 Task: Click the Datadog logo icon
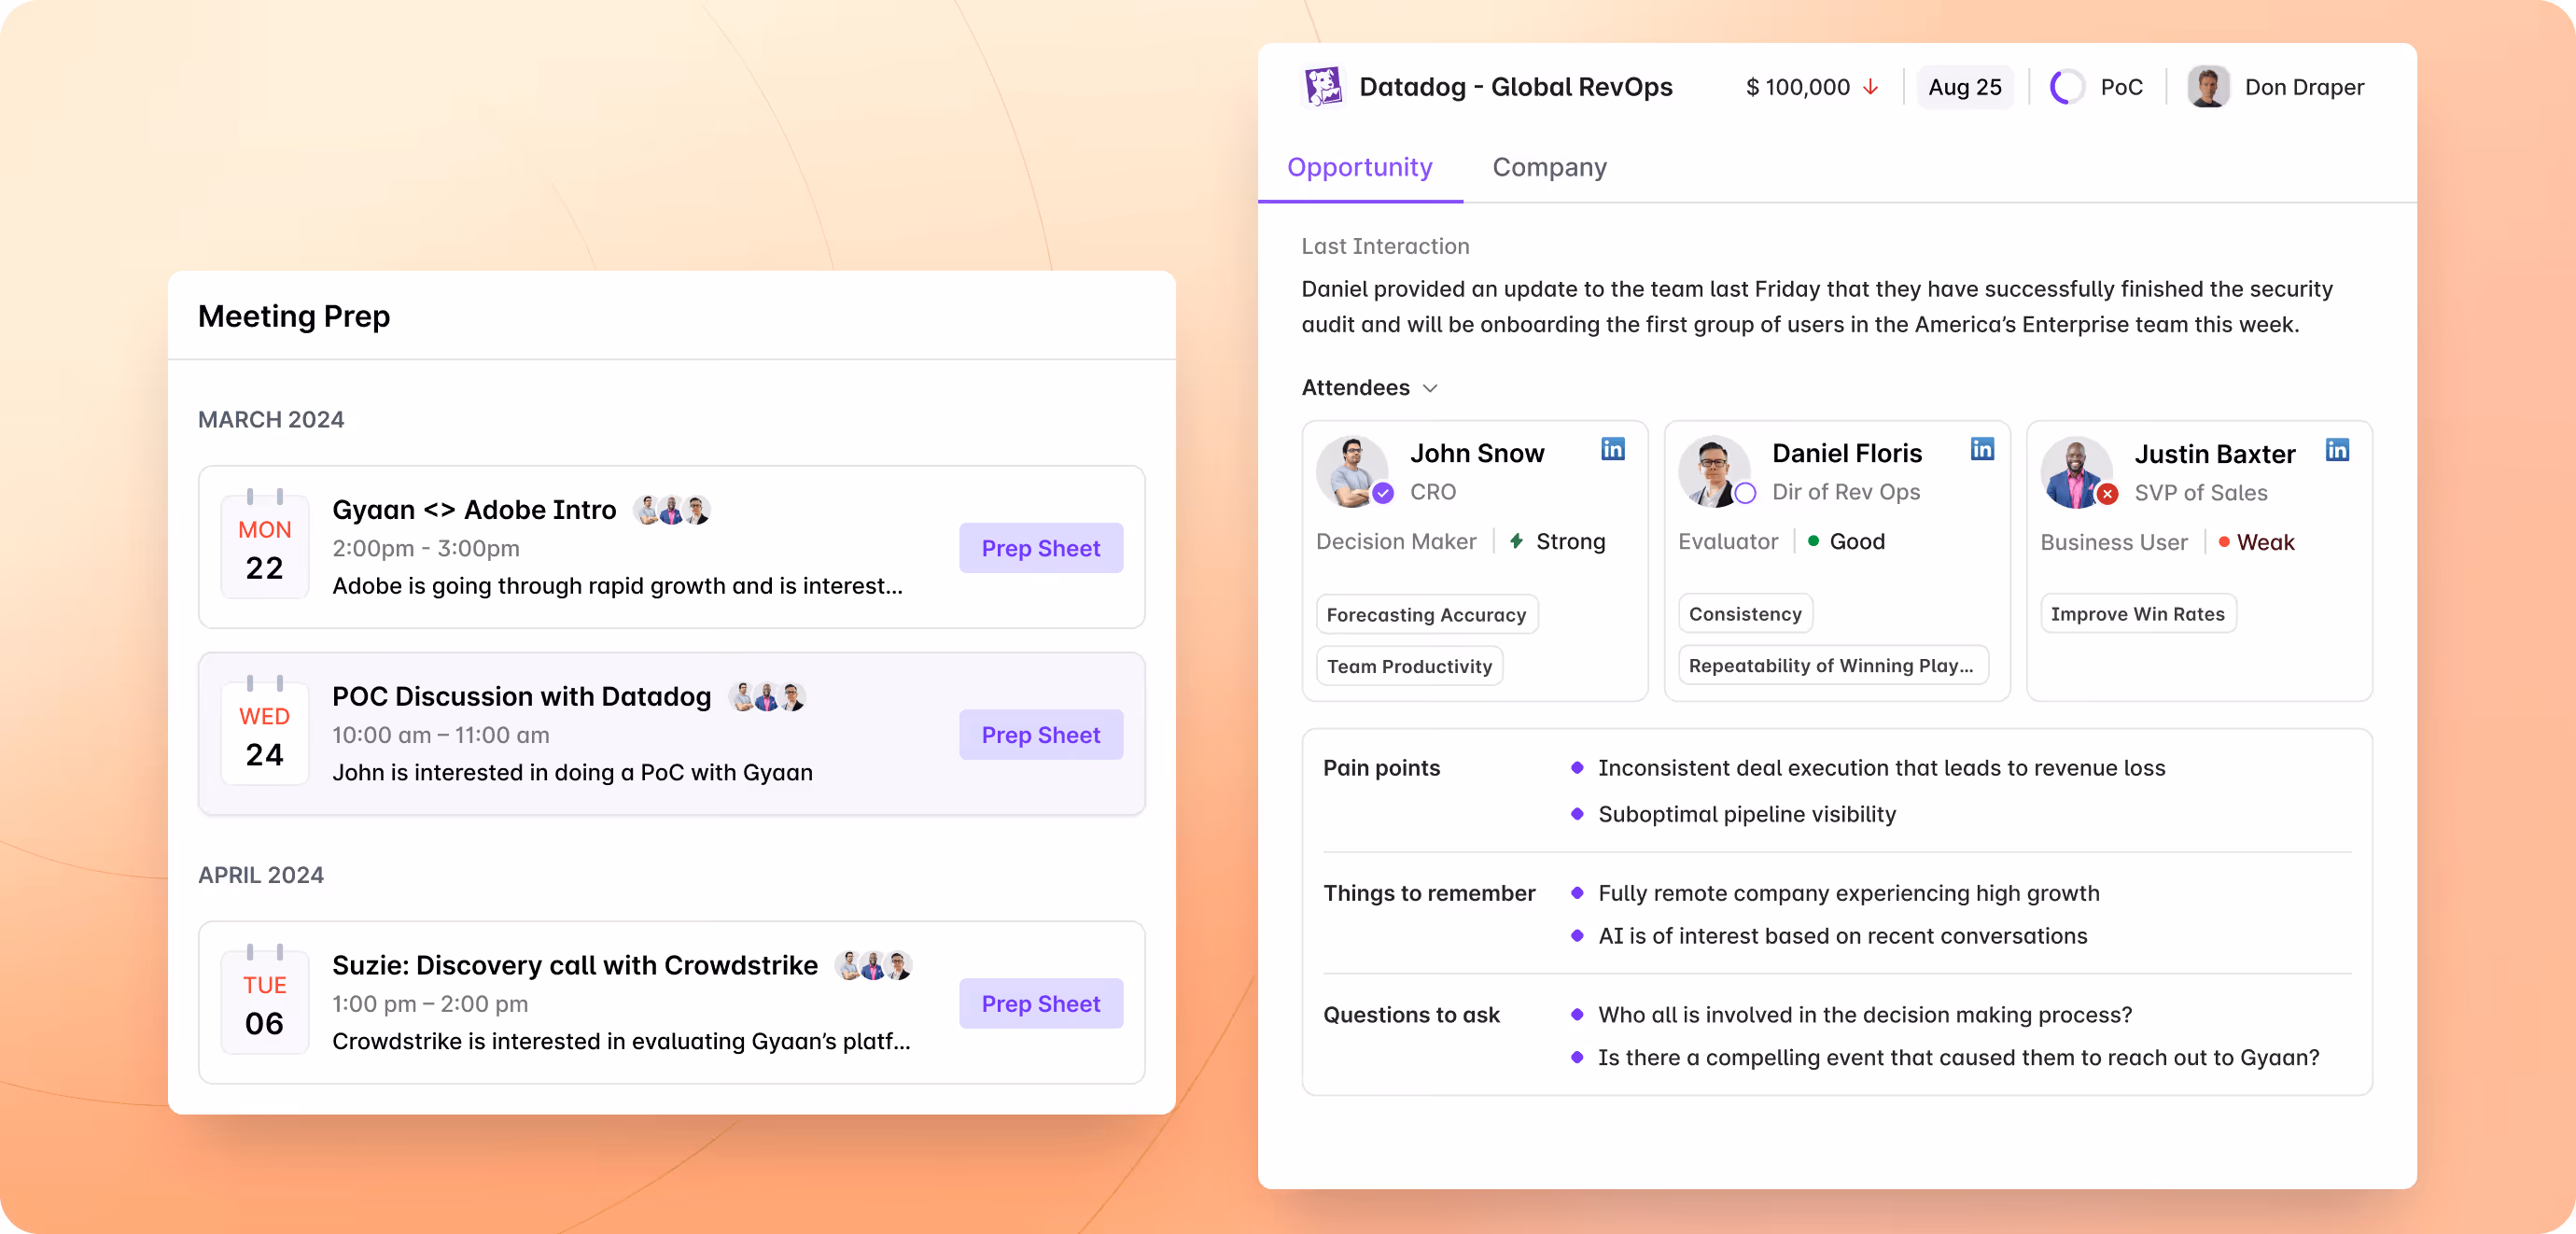(x=1324, y=87)
